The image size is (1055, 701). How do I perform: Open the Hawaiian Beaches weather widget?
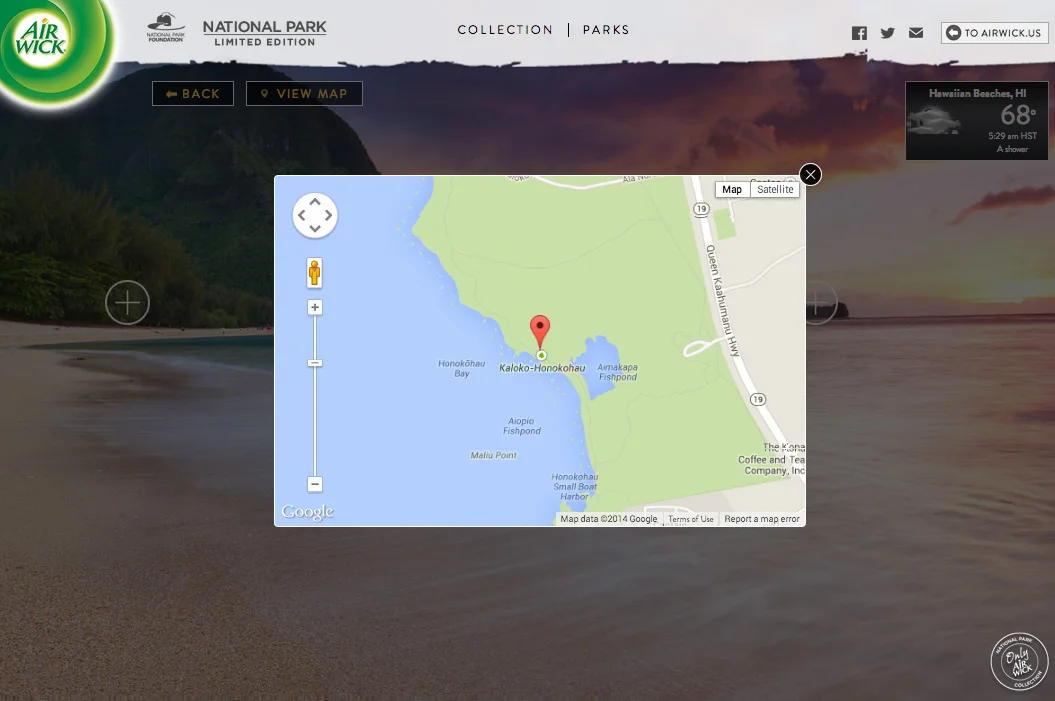(977, 121)
